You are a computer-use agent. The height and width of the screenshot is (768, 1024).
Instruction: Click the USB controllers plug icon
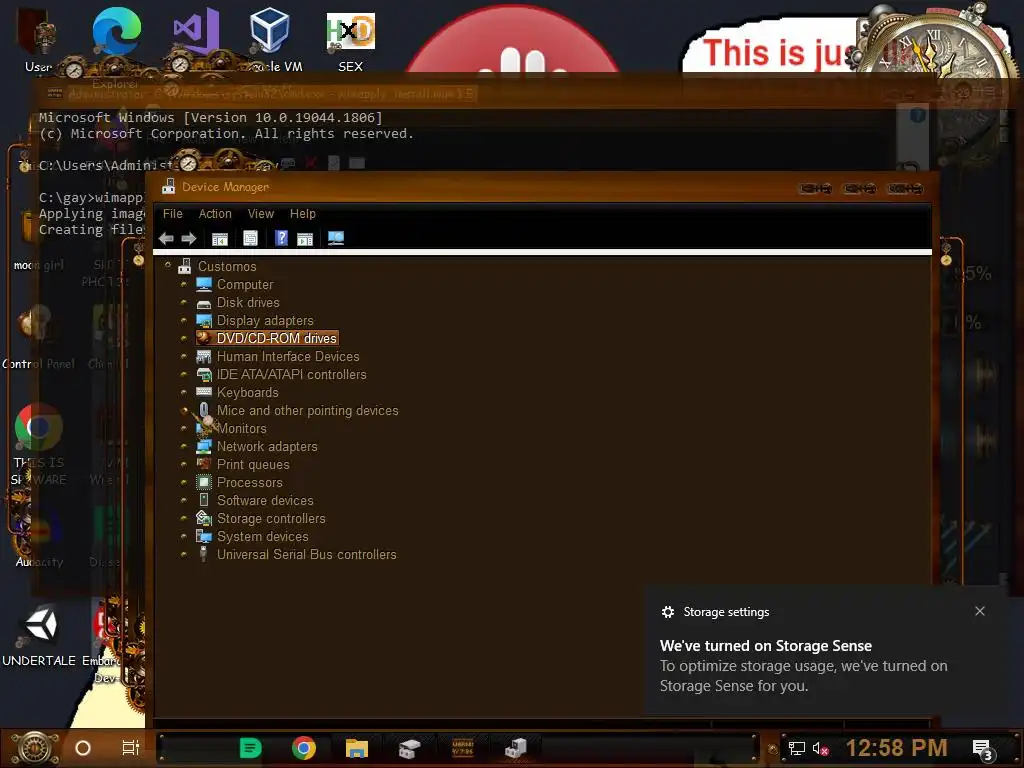pos(204,554)
